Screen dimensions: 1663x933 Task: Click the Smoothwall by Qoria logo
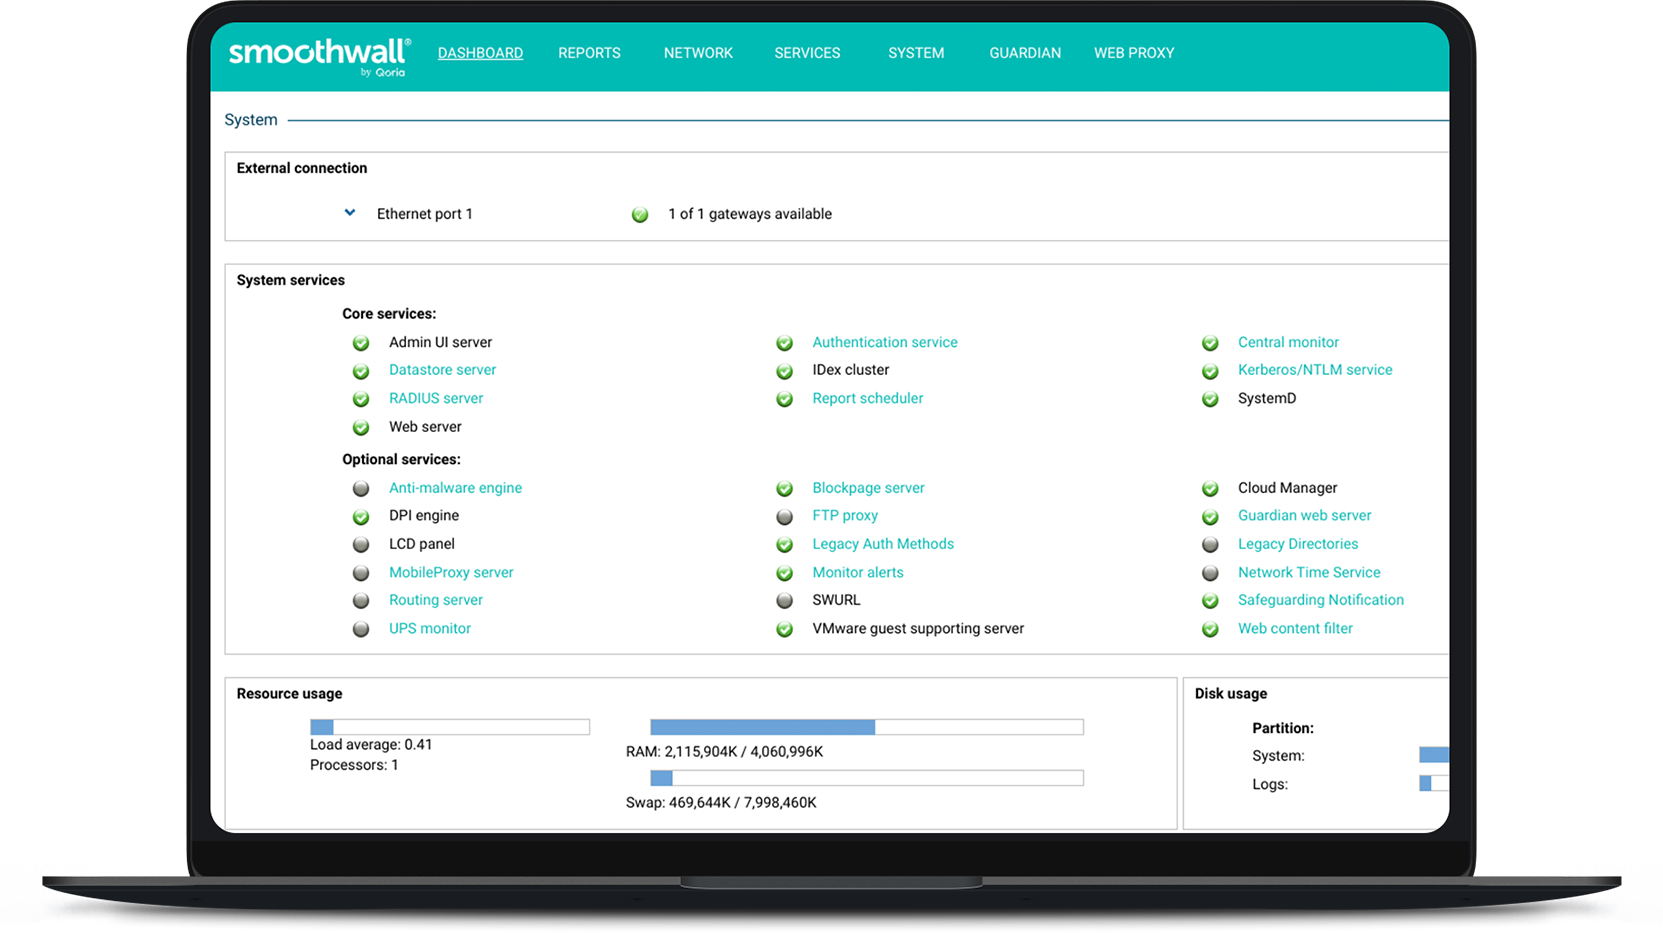pyautogui.click(x=316, y=55)
